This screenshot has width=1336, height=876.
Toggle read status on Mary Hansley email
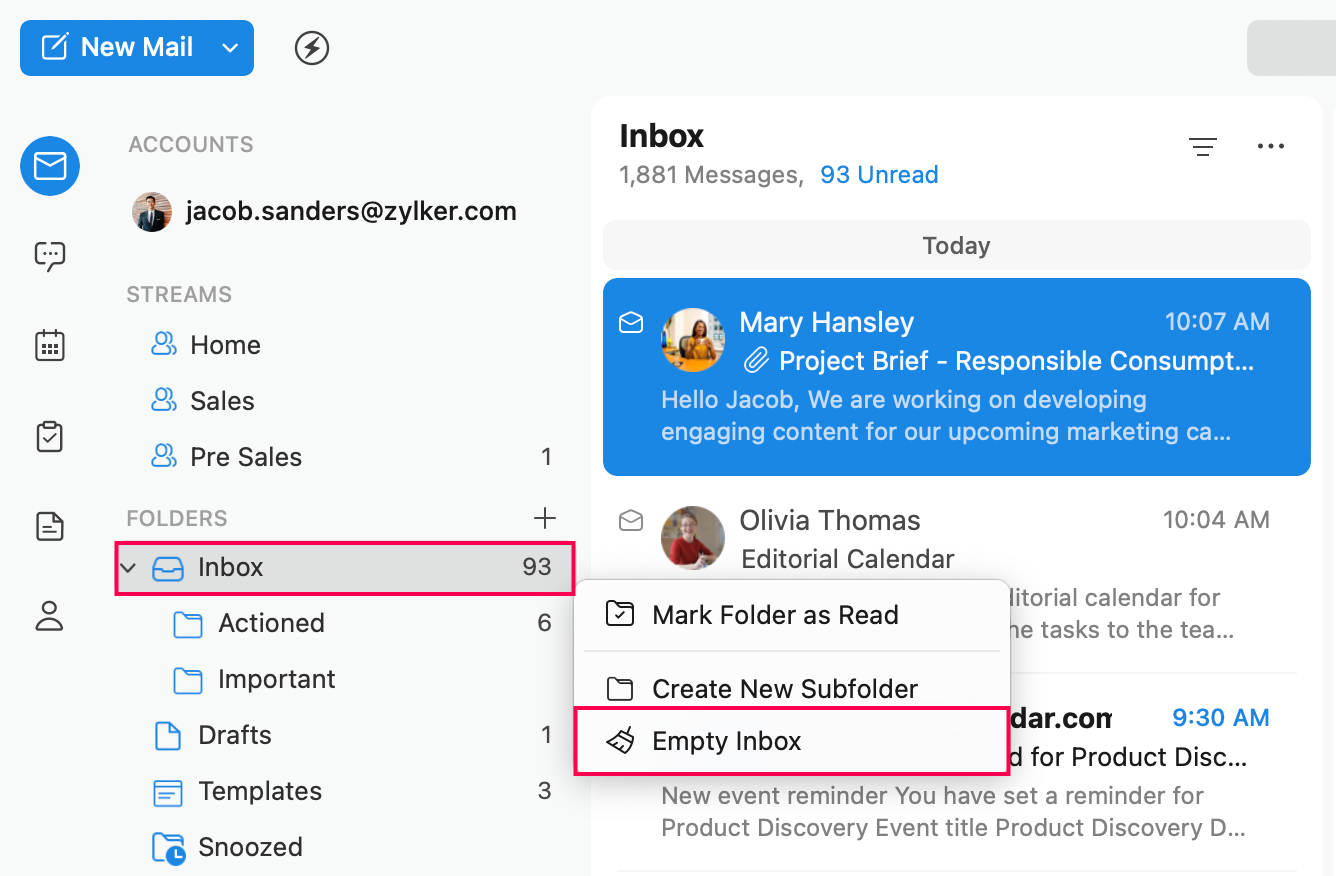point(631,322)
